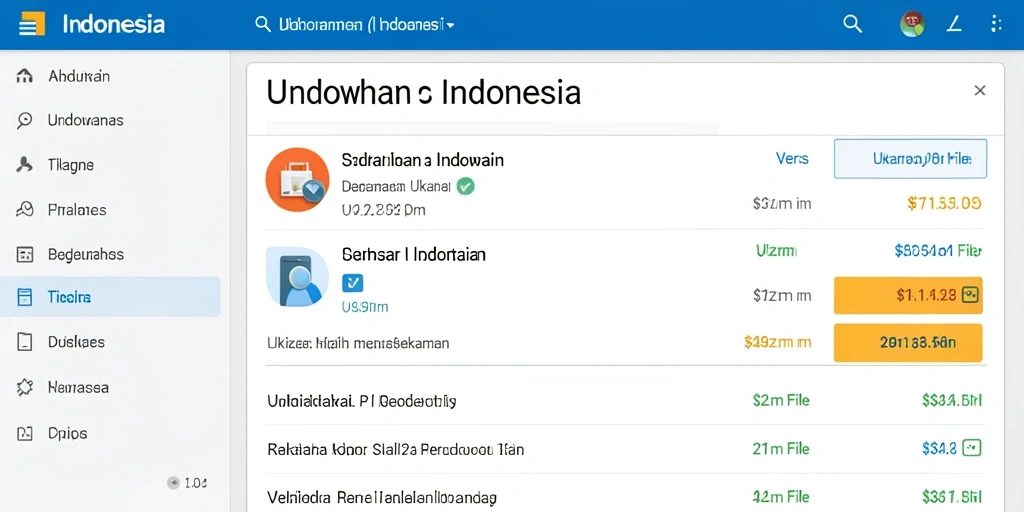Click the blue U$.9mm text
Screen dimensions: 1024x512
coord(365,306)
